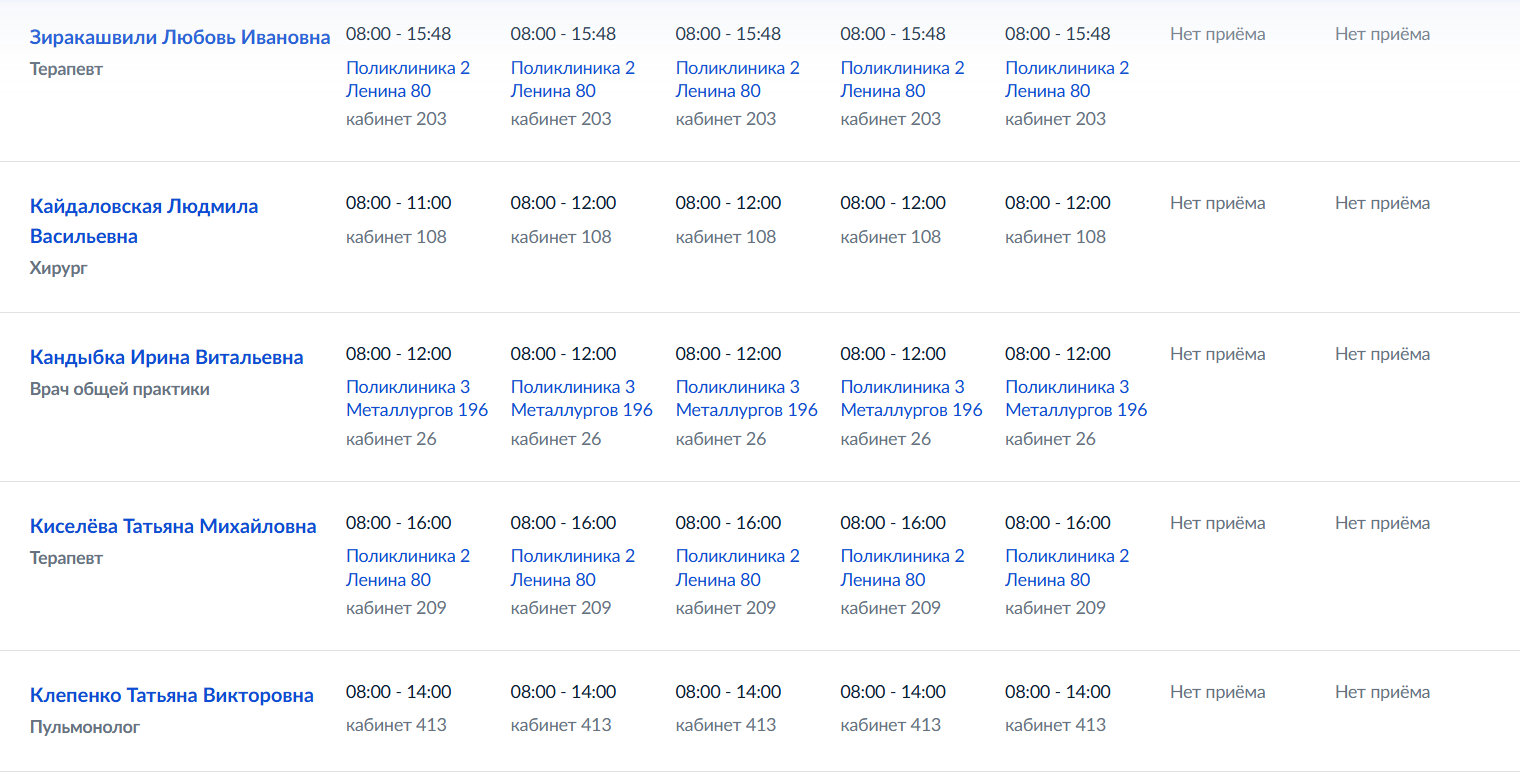Select 08:00 - 11:00 slot of Кайдаловская
1520x777 pixels.
coord(399,203)
